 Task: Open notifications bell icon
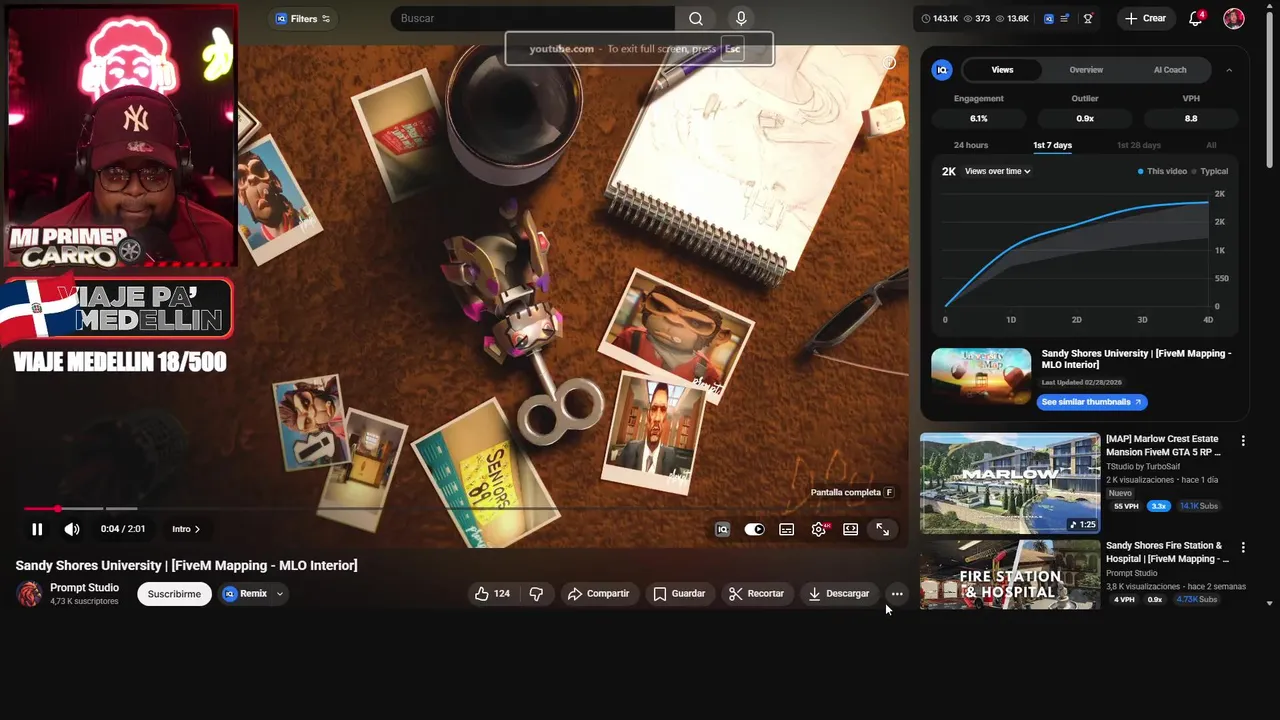[x=1196, y=18]
